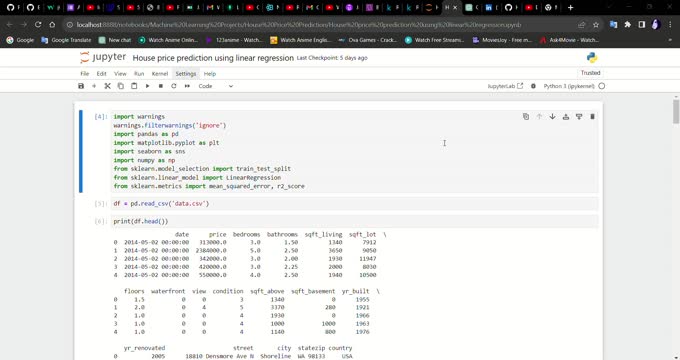Screen dimensions: 680x360
Task: Insert a cell above the active cell
Action: point(566,116)
